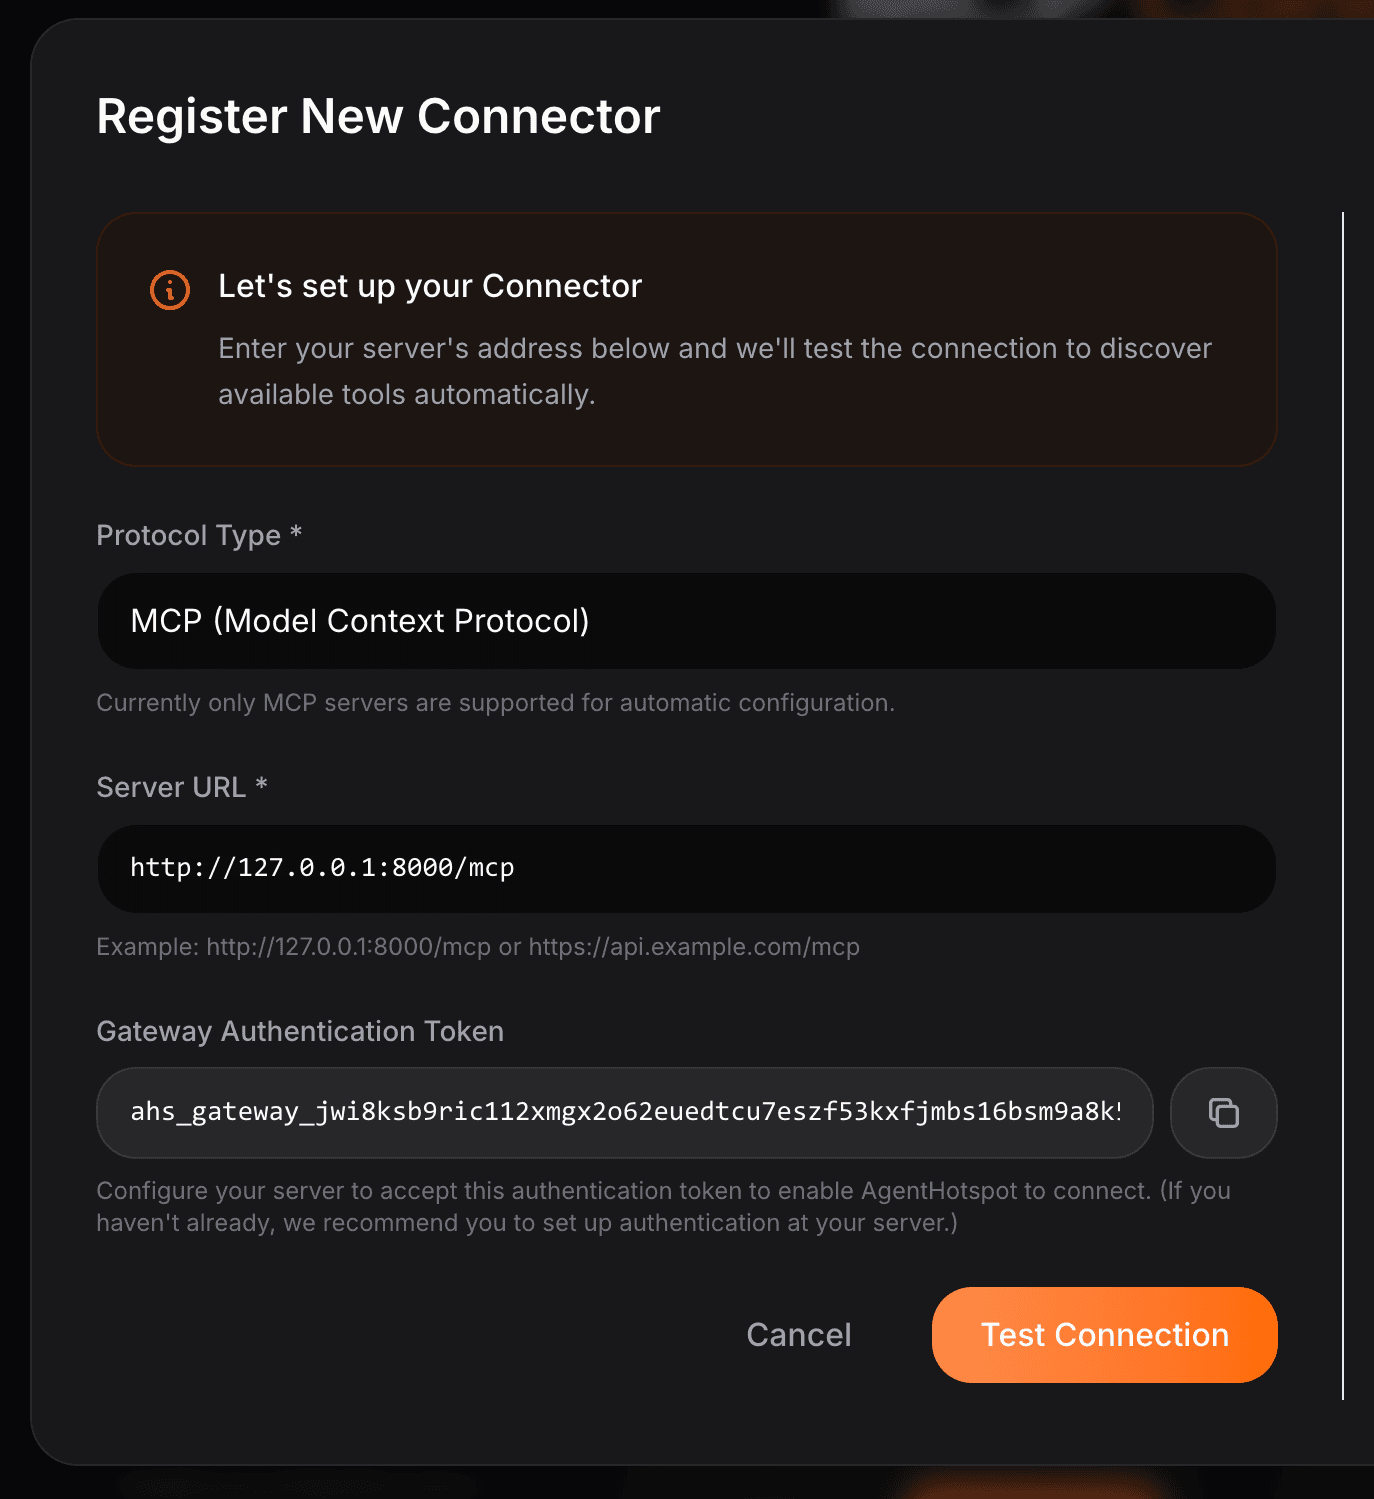Click the Gateway Authentication Token label
This screenshot has width=1374, height=1499.
coord(299,1031)
